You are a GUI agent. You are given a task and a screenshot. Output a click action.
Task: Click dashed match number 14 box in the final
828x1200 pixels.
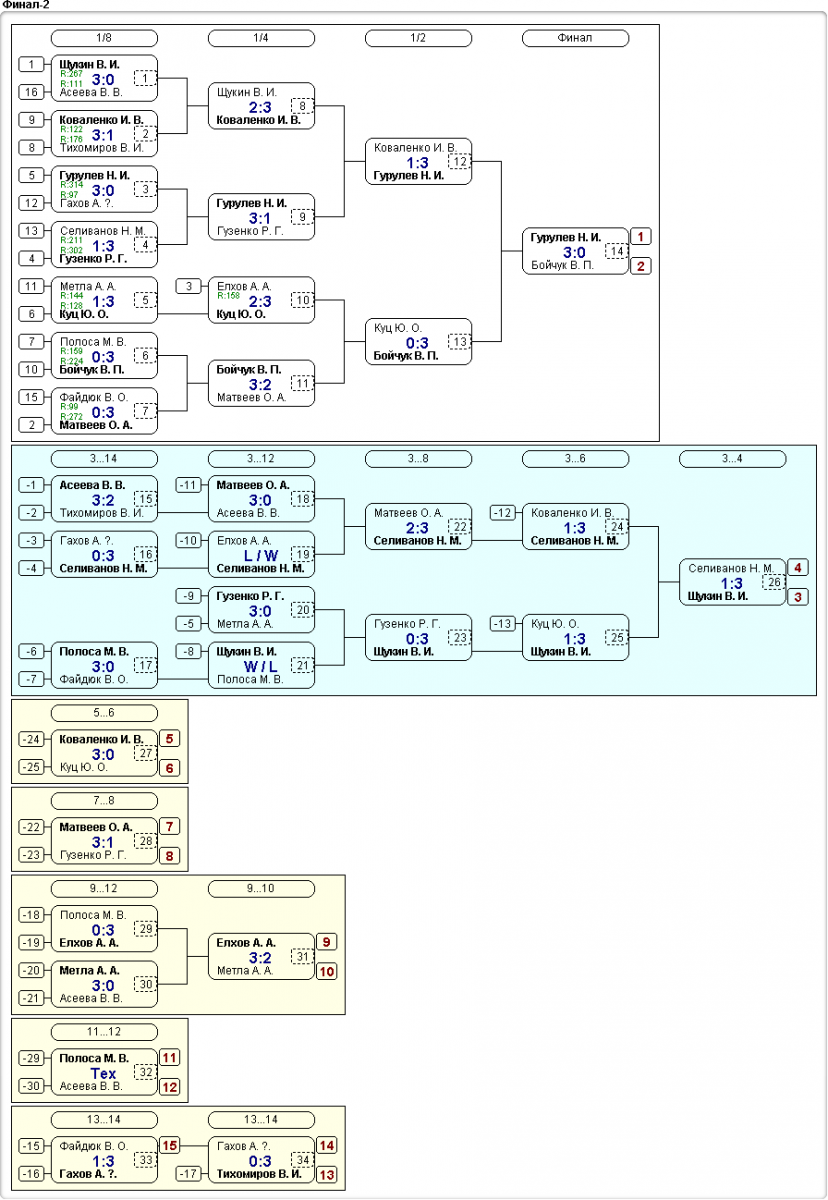click(618, 251)
